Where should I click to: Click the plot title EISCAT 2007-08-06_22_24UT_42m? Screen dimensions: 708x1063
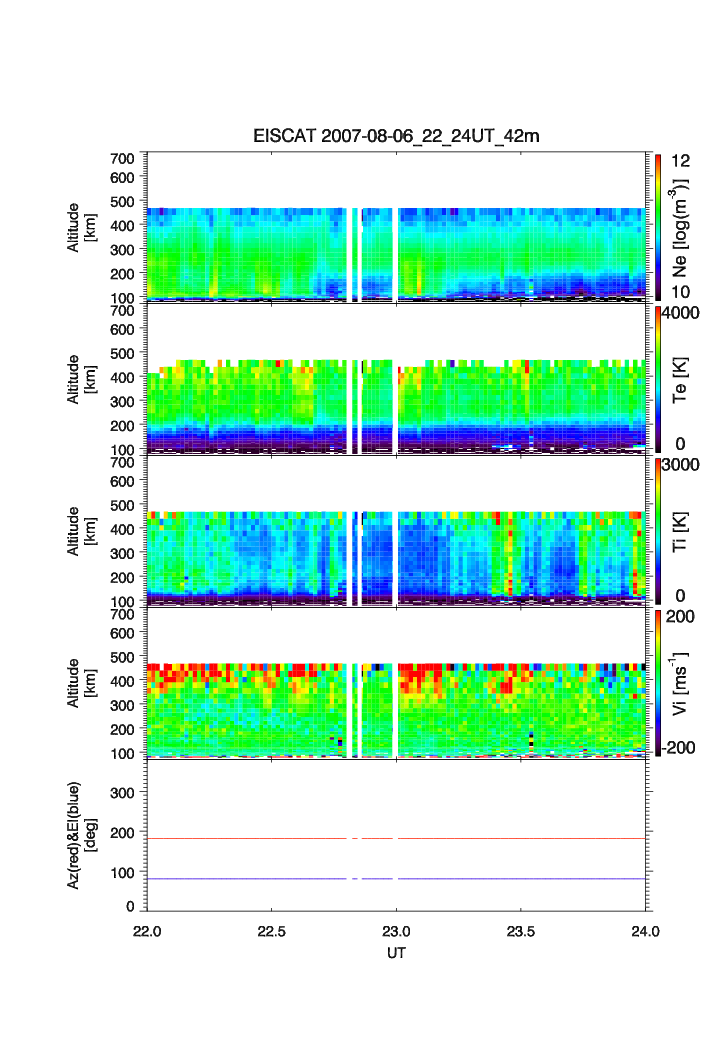click(396, 136)
